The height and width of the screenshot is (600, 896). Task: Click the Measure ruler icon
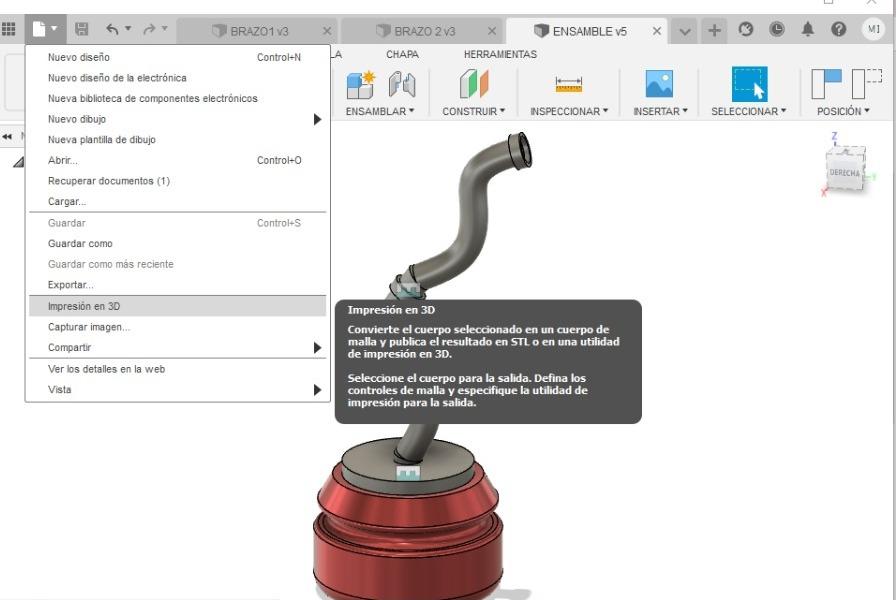[x=569, y=85]
